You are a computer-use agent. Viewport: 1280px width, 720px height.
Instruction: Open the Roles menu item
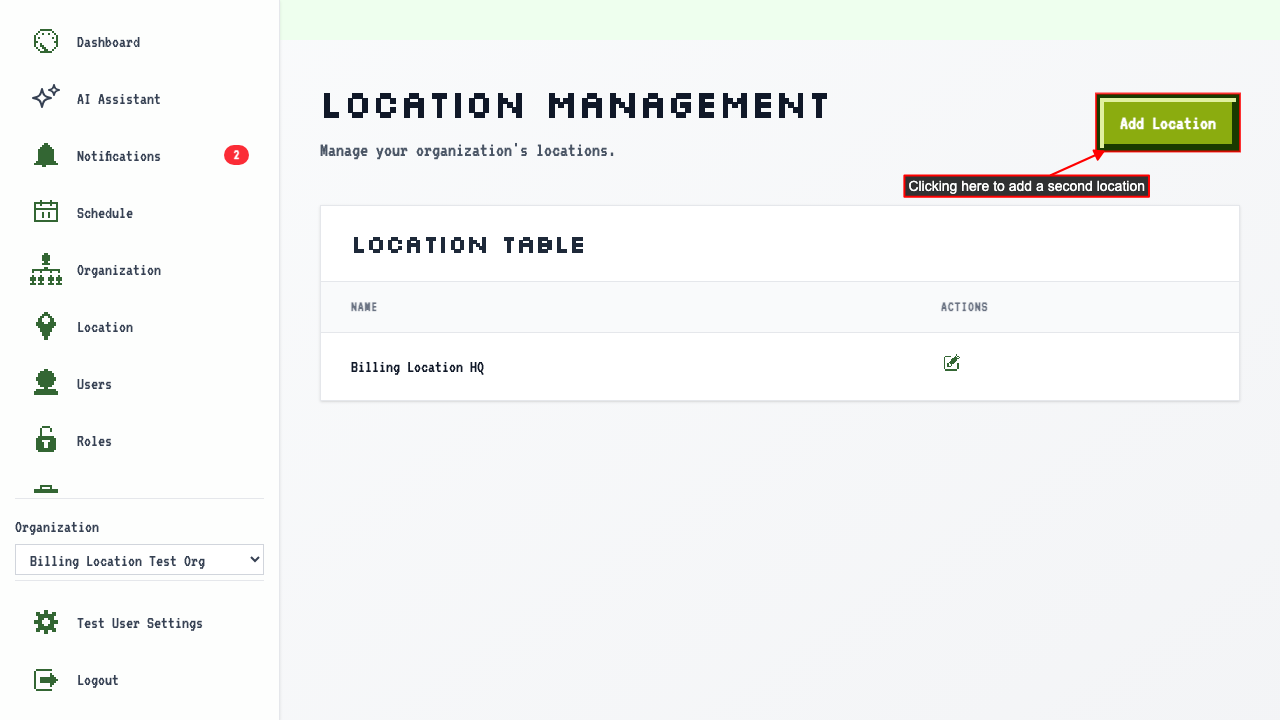[x=140, y=441]
